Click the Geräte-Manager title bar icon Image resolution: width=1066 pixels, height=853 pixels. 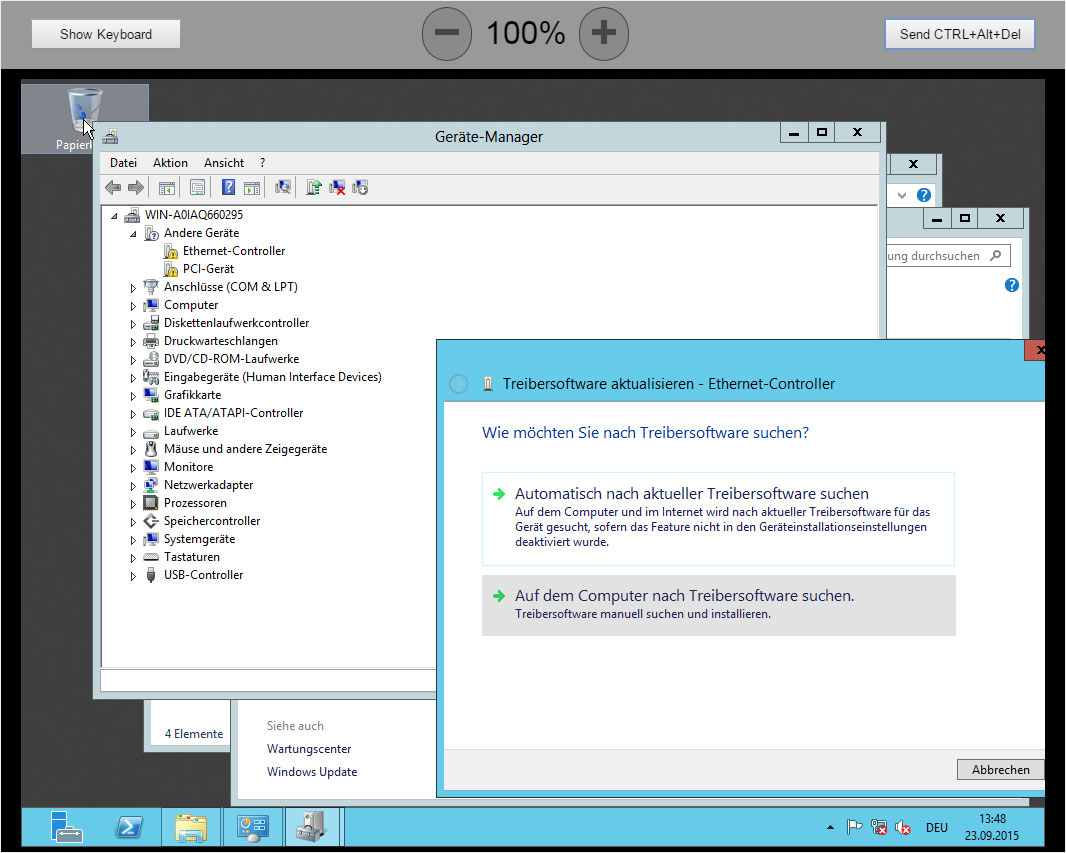pyautogui.click(x=110, y=137)
